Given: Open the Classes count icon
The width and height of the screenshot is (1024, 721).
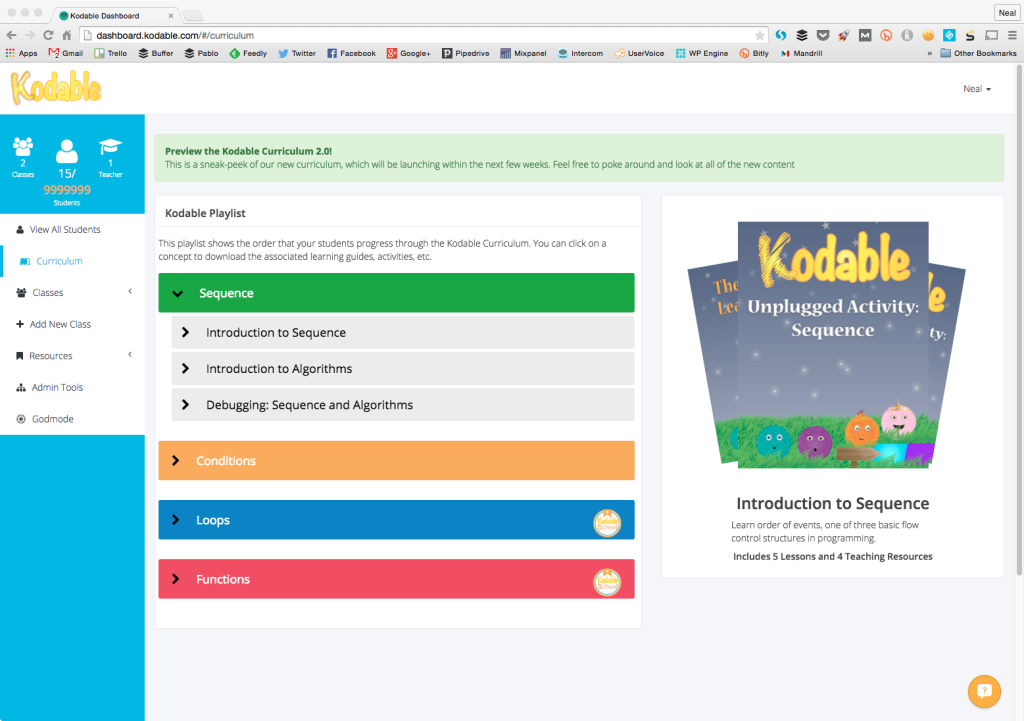Looking at the screenshot, I should 23,146.
